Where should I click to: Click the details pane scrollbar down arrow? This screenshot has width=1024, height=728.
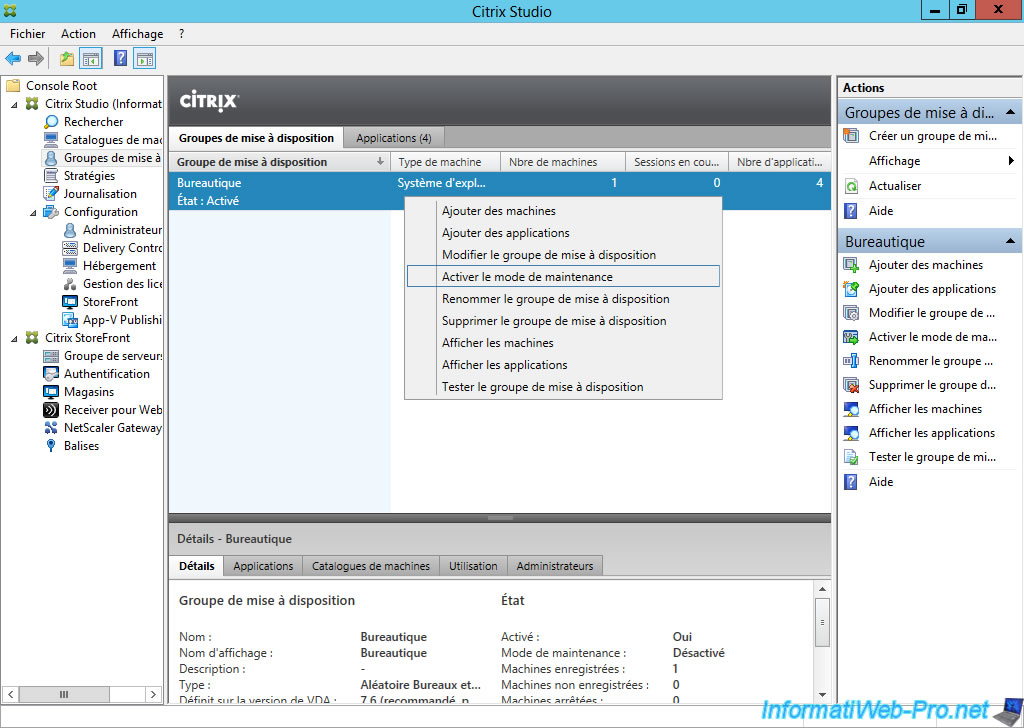822,695
